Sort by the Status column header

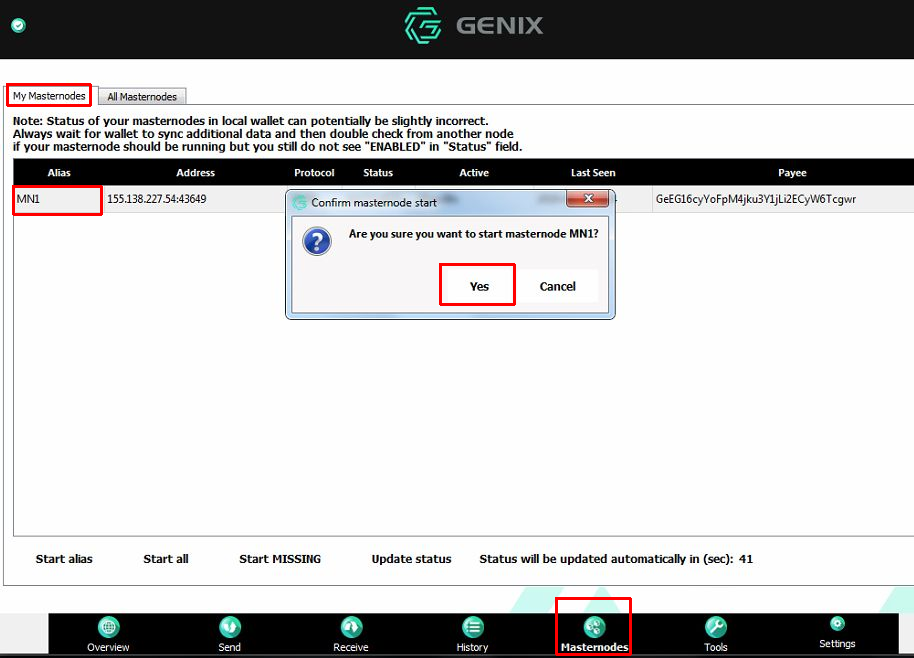coord(378,173)
